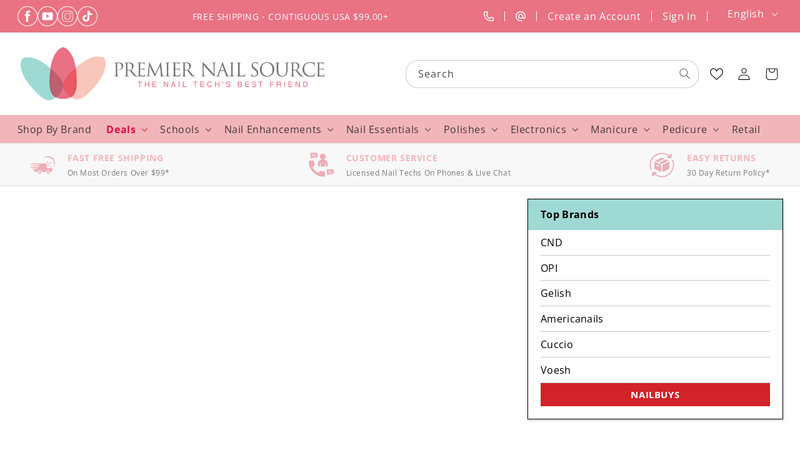
Task: Click the easy returns box icon
Action: 662,165
